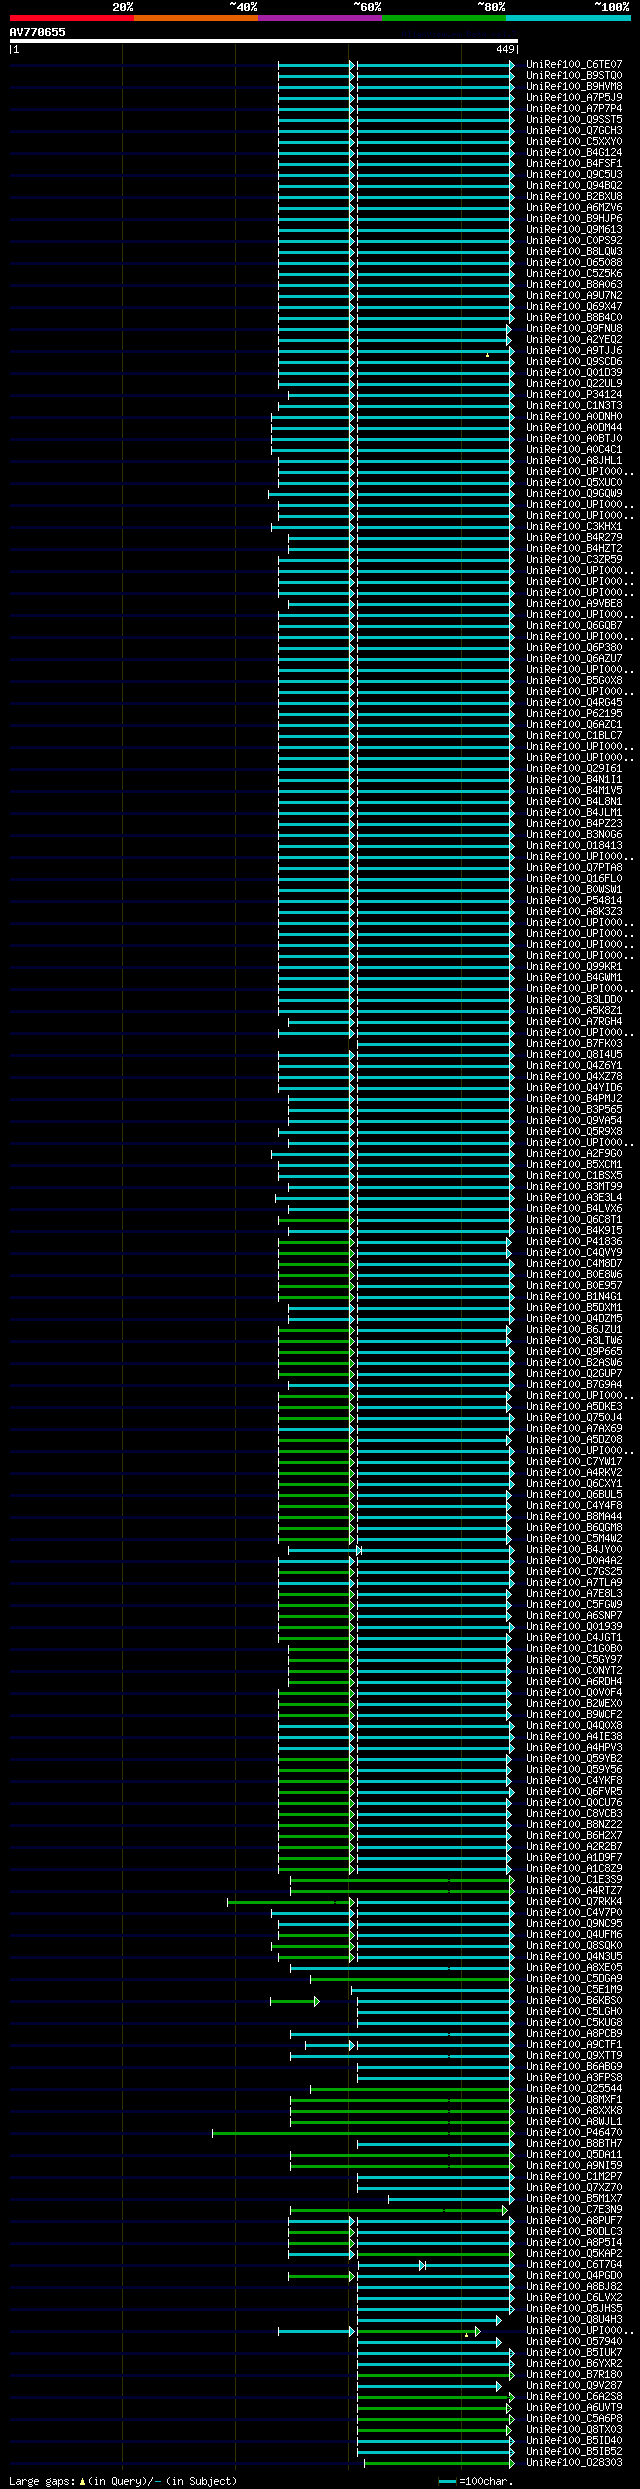This screenshot has height=2489, width=640.
Task: Select the UniRef100_Q69X47 label
Action: (574, 307)
